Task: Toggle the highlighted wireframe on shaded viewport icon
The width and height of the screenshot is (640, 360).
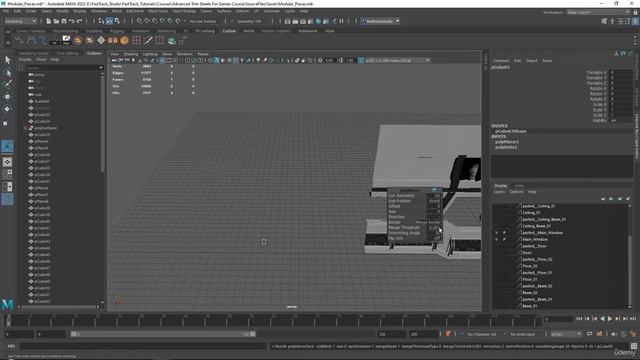Action: (216, 60)
